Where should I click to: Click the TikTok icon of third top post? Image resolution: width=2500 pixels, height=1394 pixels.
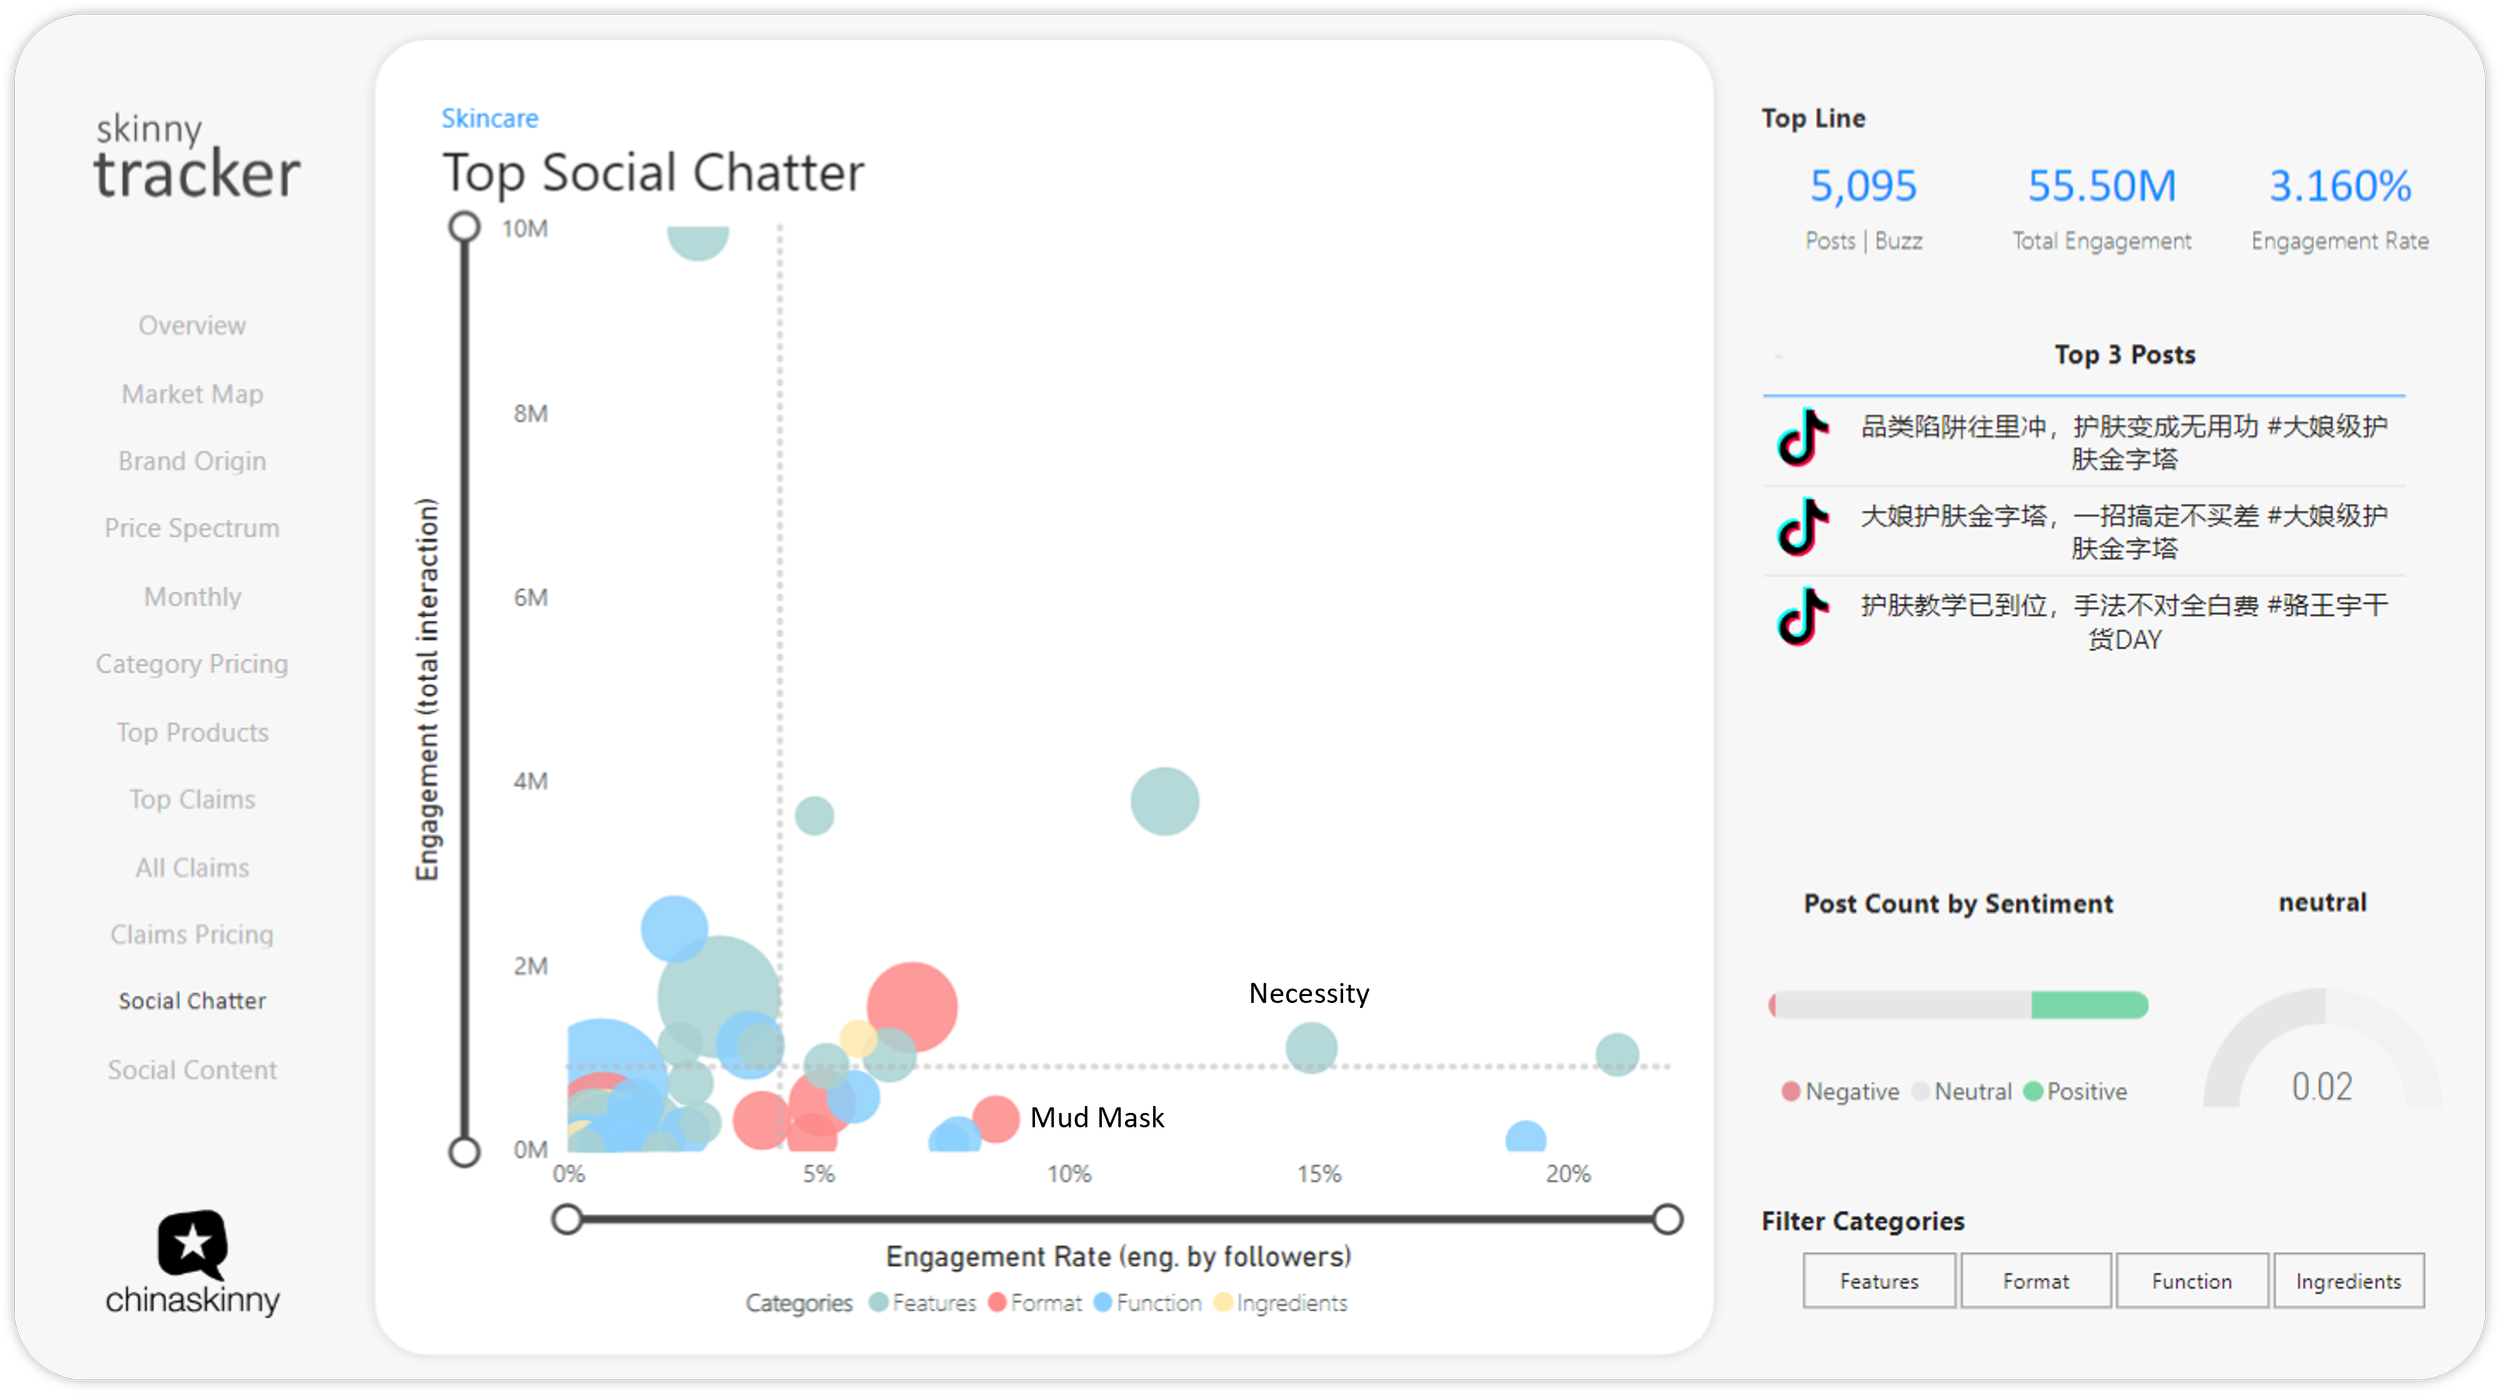pyautogui.click(x=1803, y=616)
